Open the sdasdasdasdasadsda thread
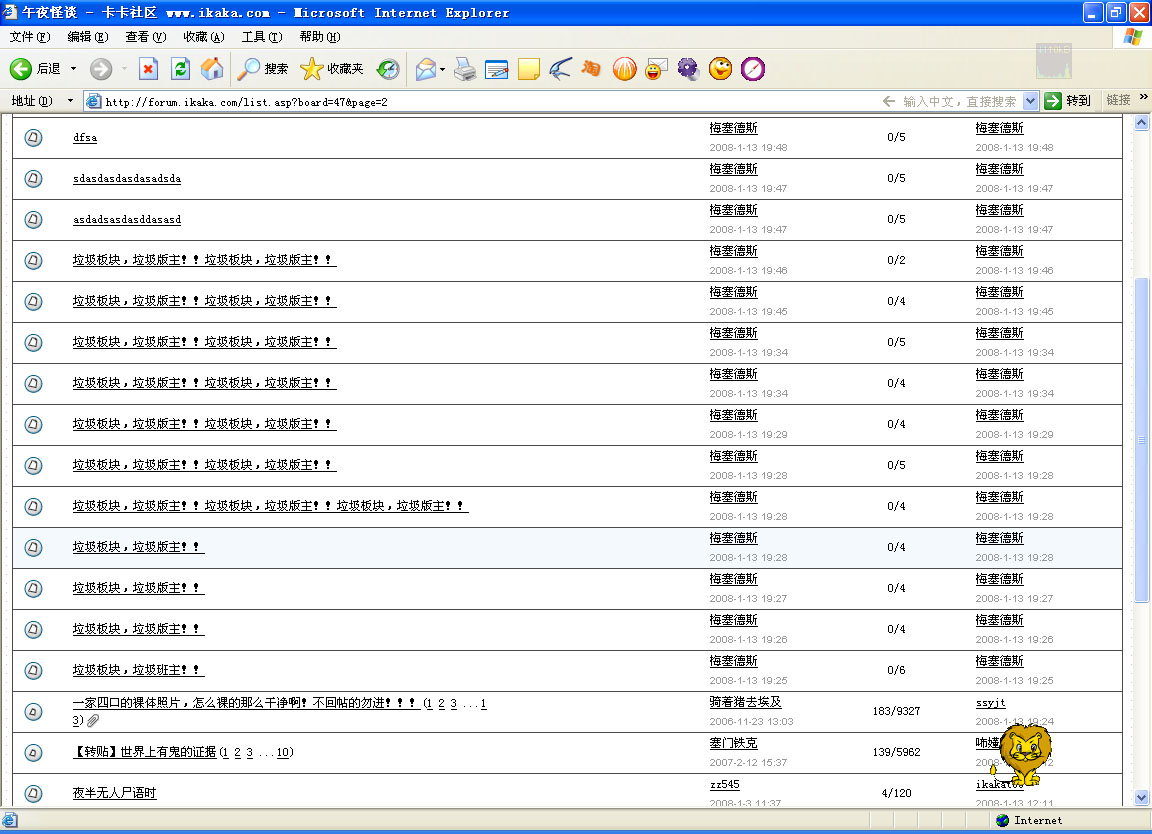The height and width of the screenshot is (834, 1152). [x=126, y=179]
